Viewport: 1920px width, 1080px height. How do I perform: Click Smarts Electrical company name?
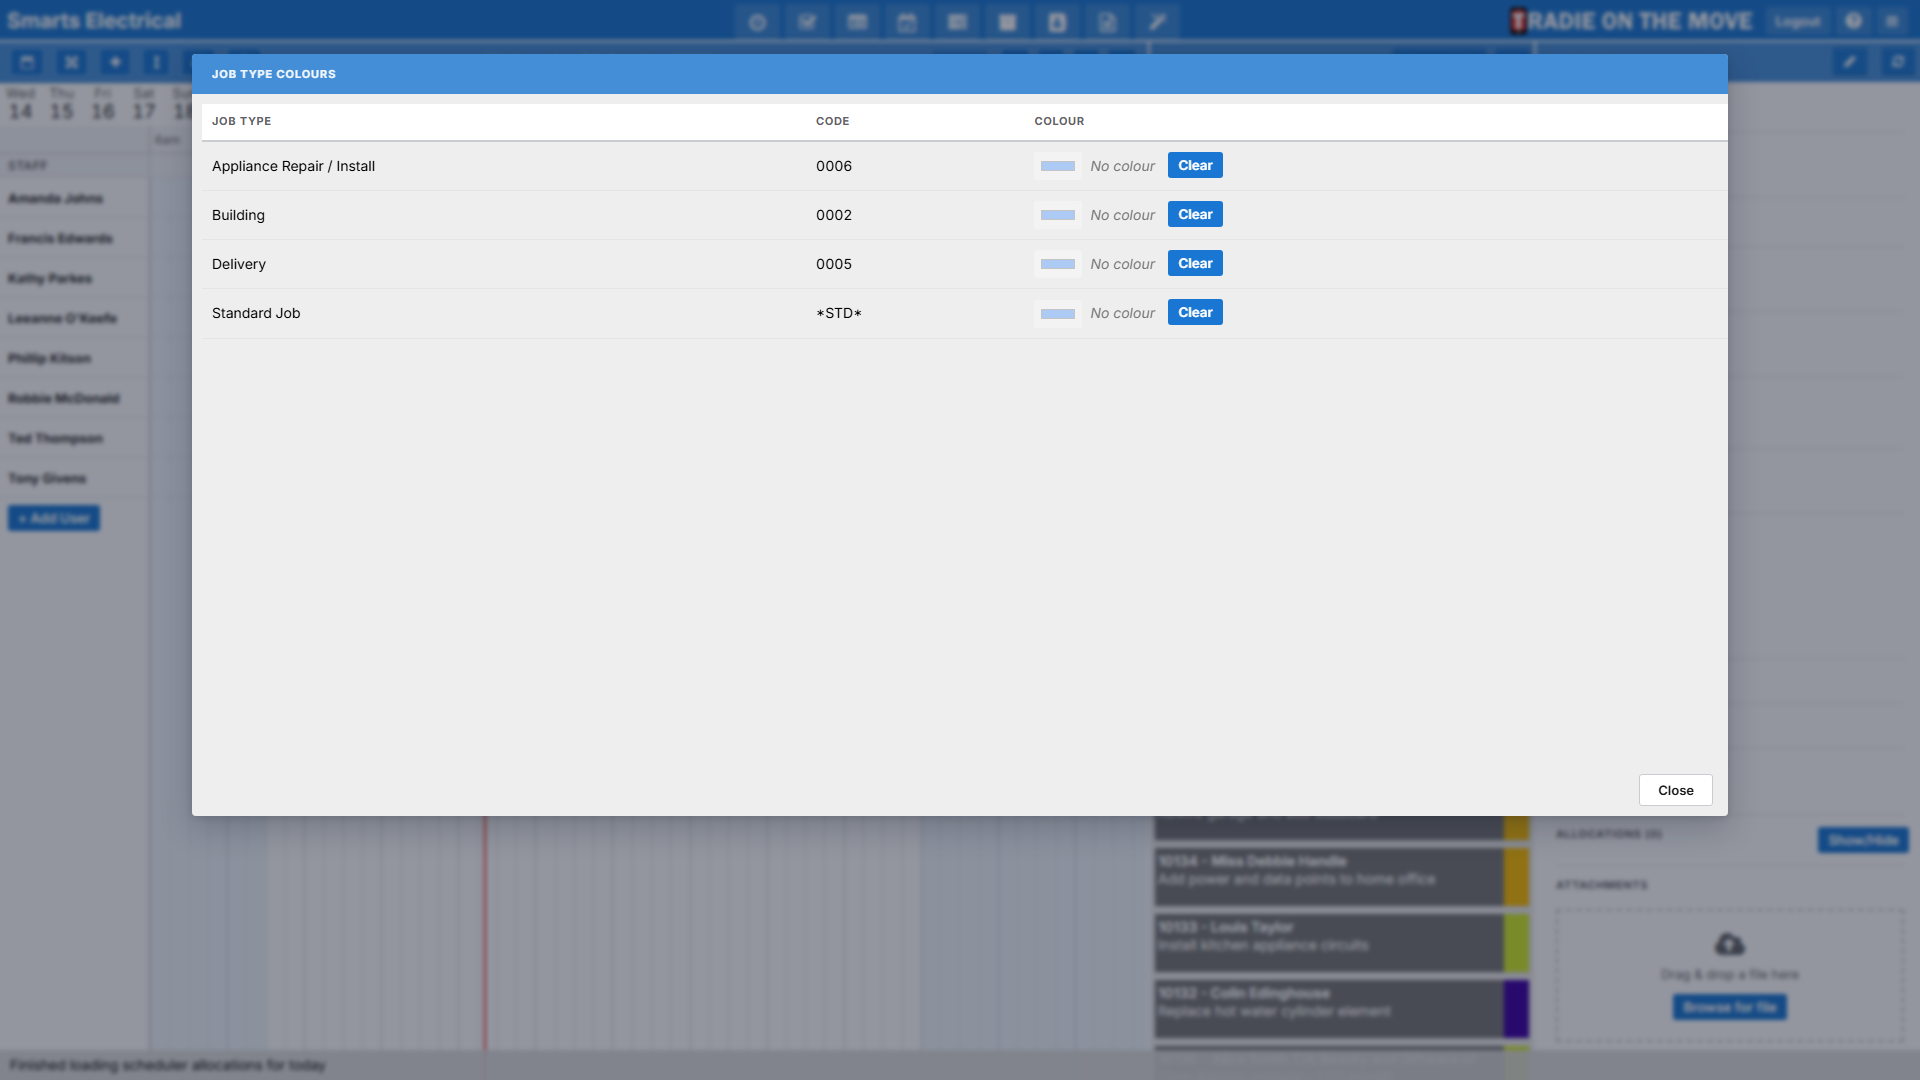tap(94, 21)
